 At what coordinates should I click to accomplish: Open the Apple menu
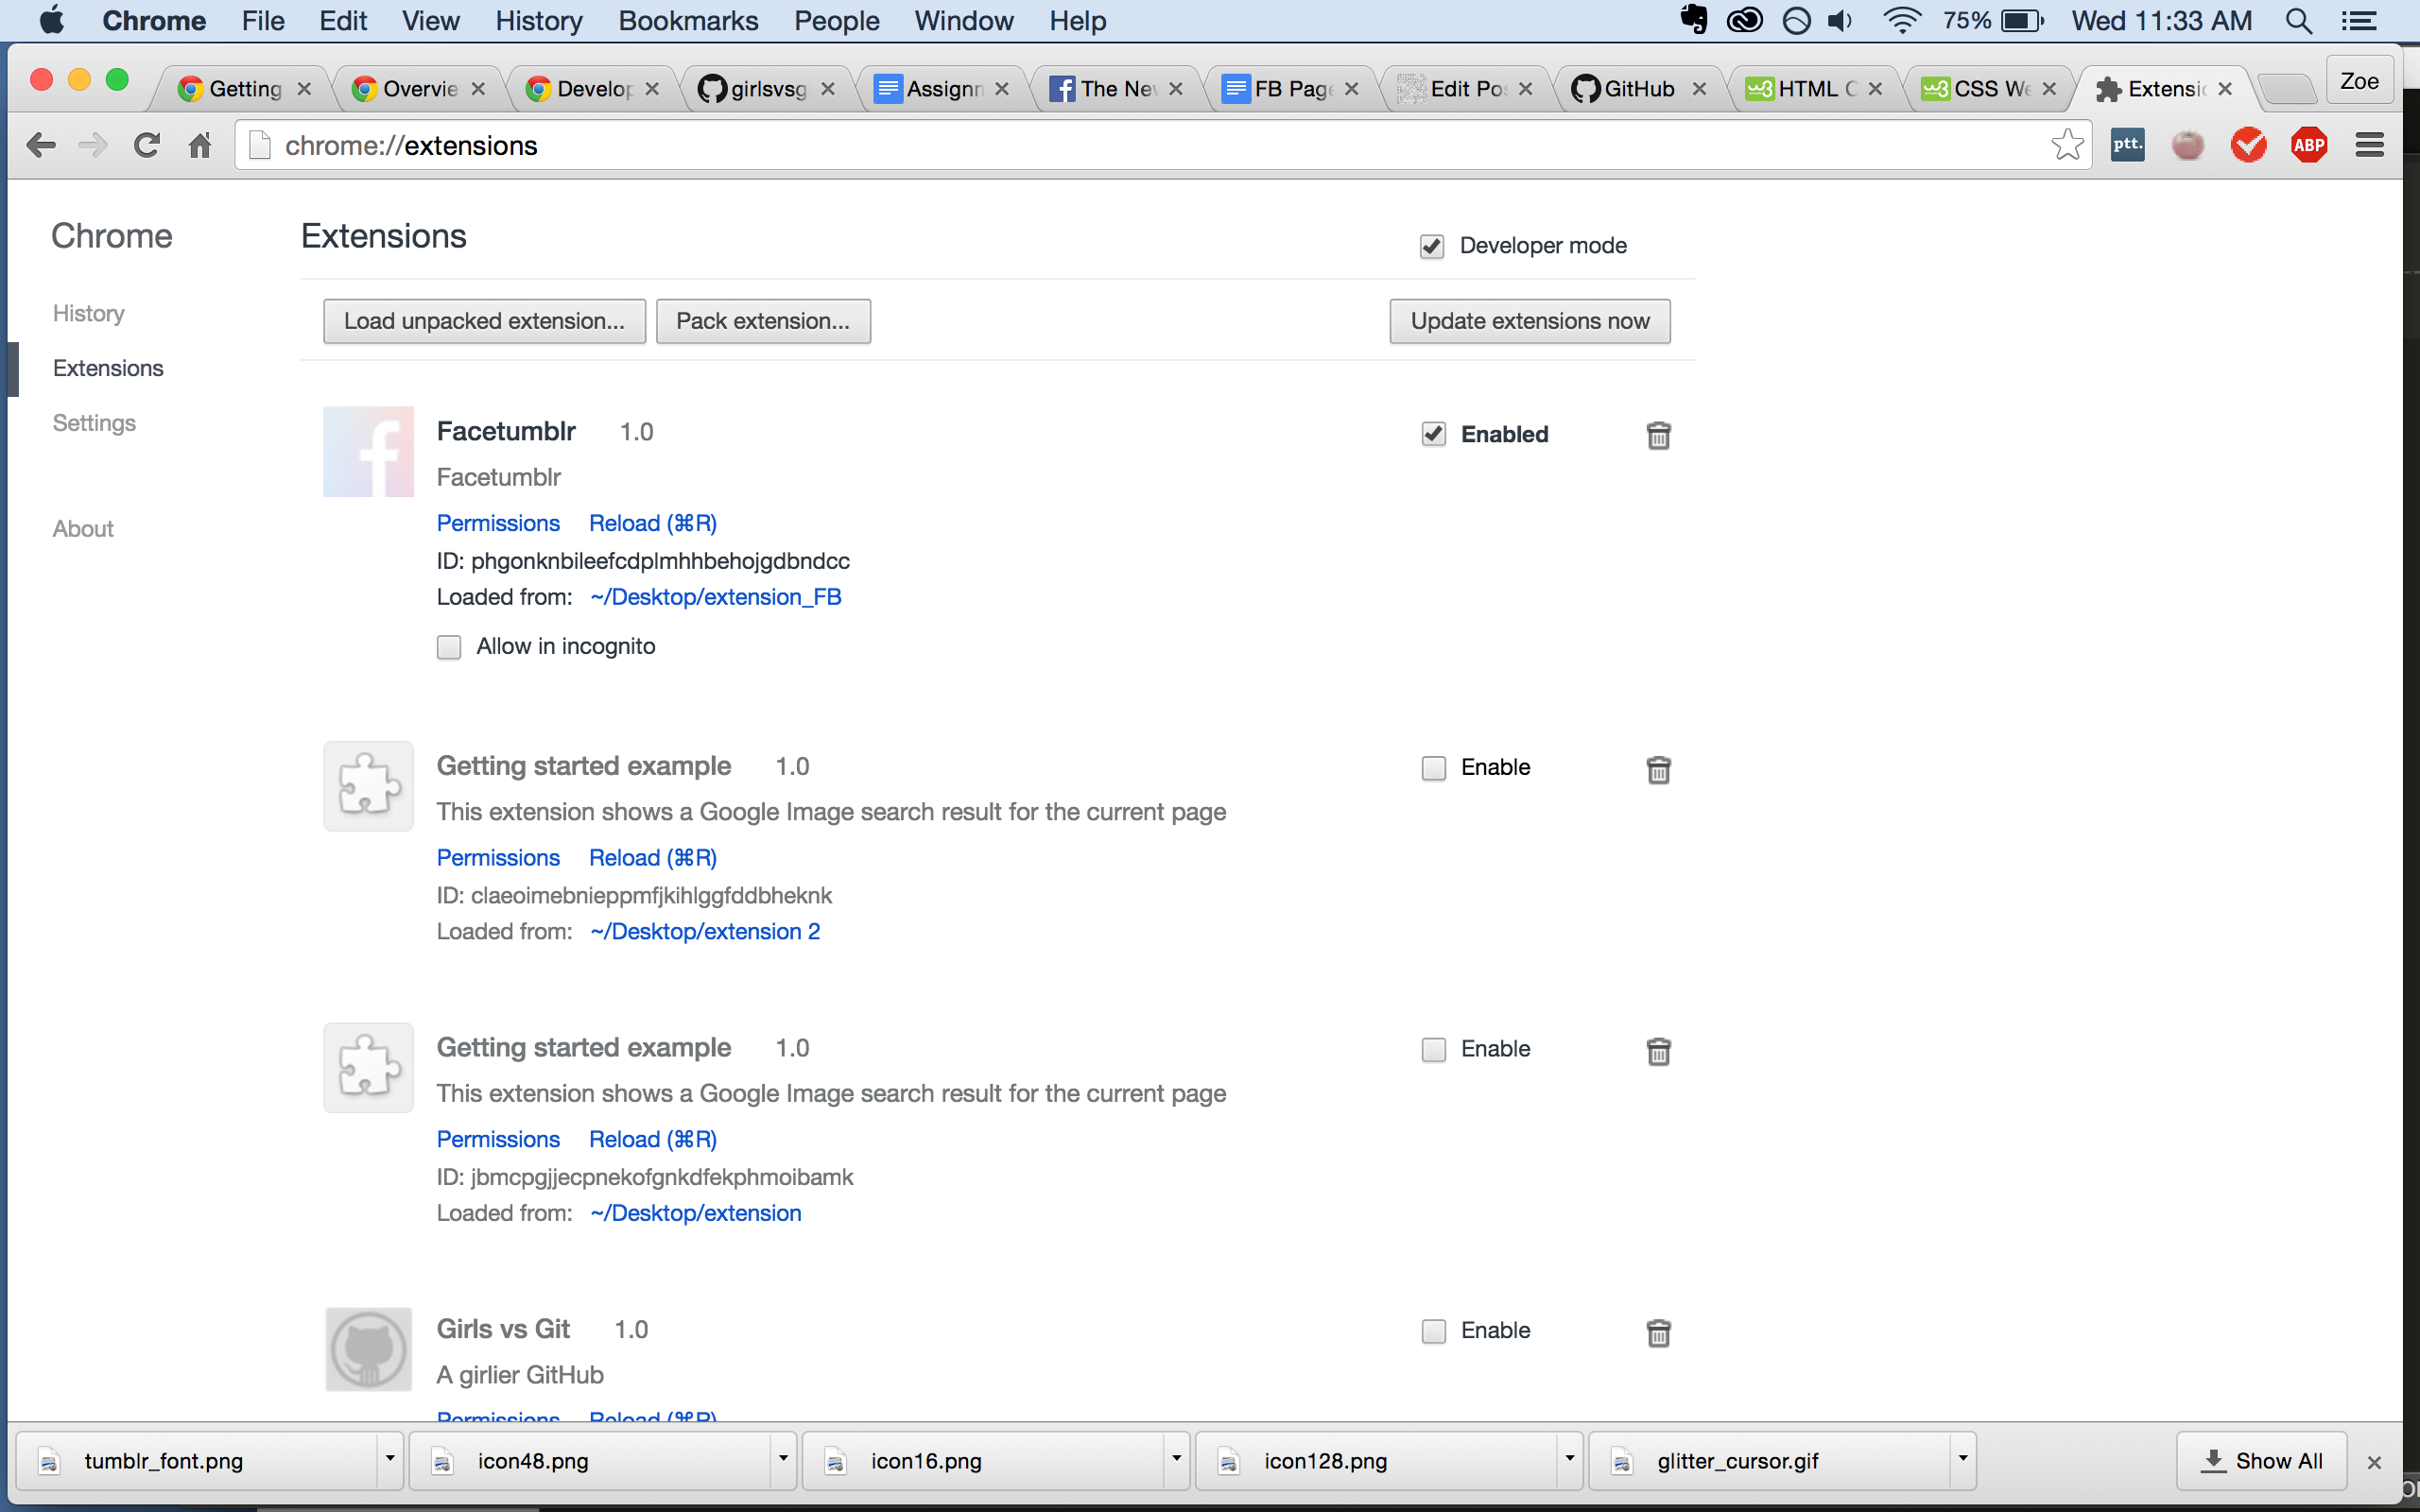[x=51, y=20]
